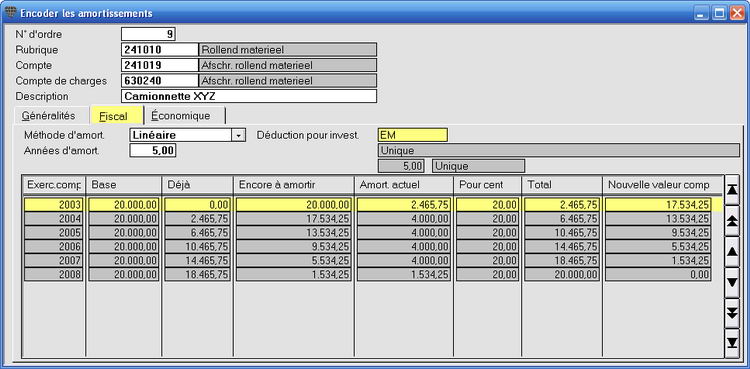750x369 pixels.
Task: Maximize the Encoder les amortissements window
Action: tap(719, 13)
